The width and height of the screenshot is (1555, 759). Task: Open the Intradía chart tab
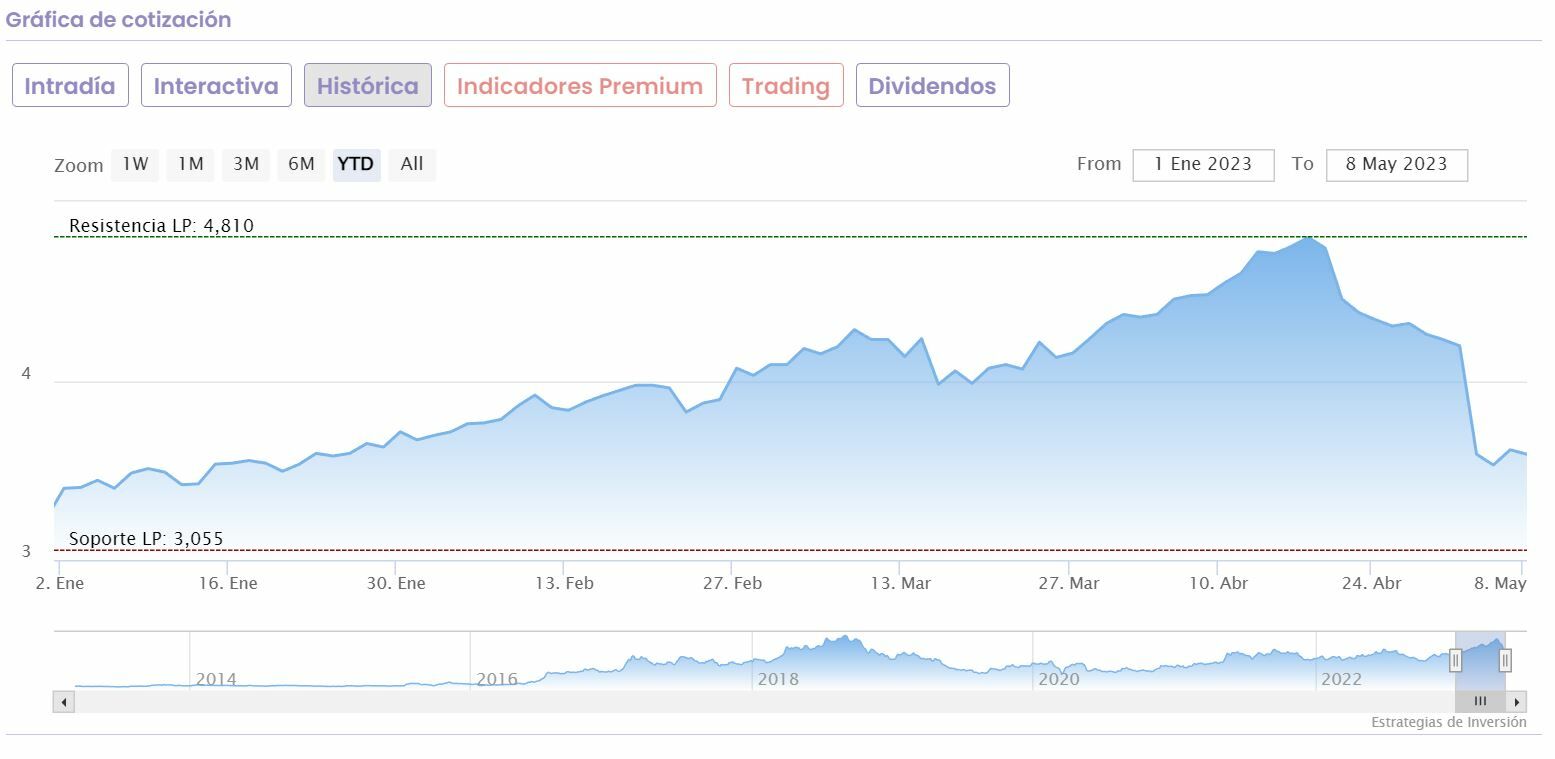point(70,86)
